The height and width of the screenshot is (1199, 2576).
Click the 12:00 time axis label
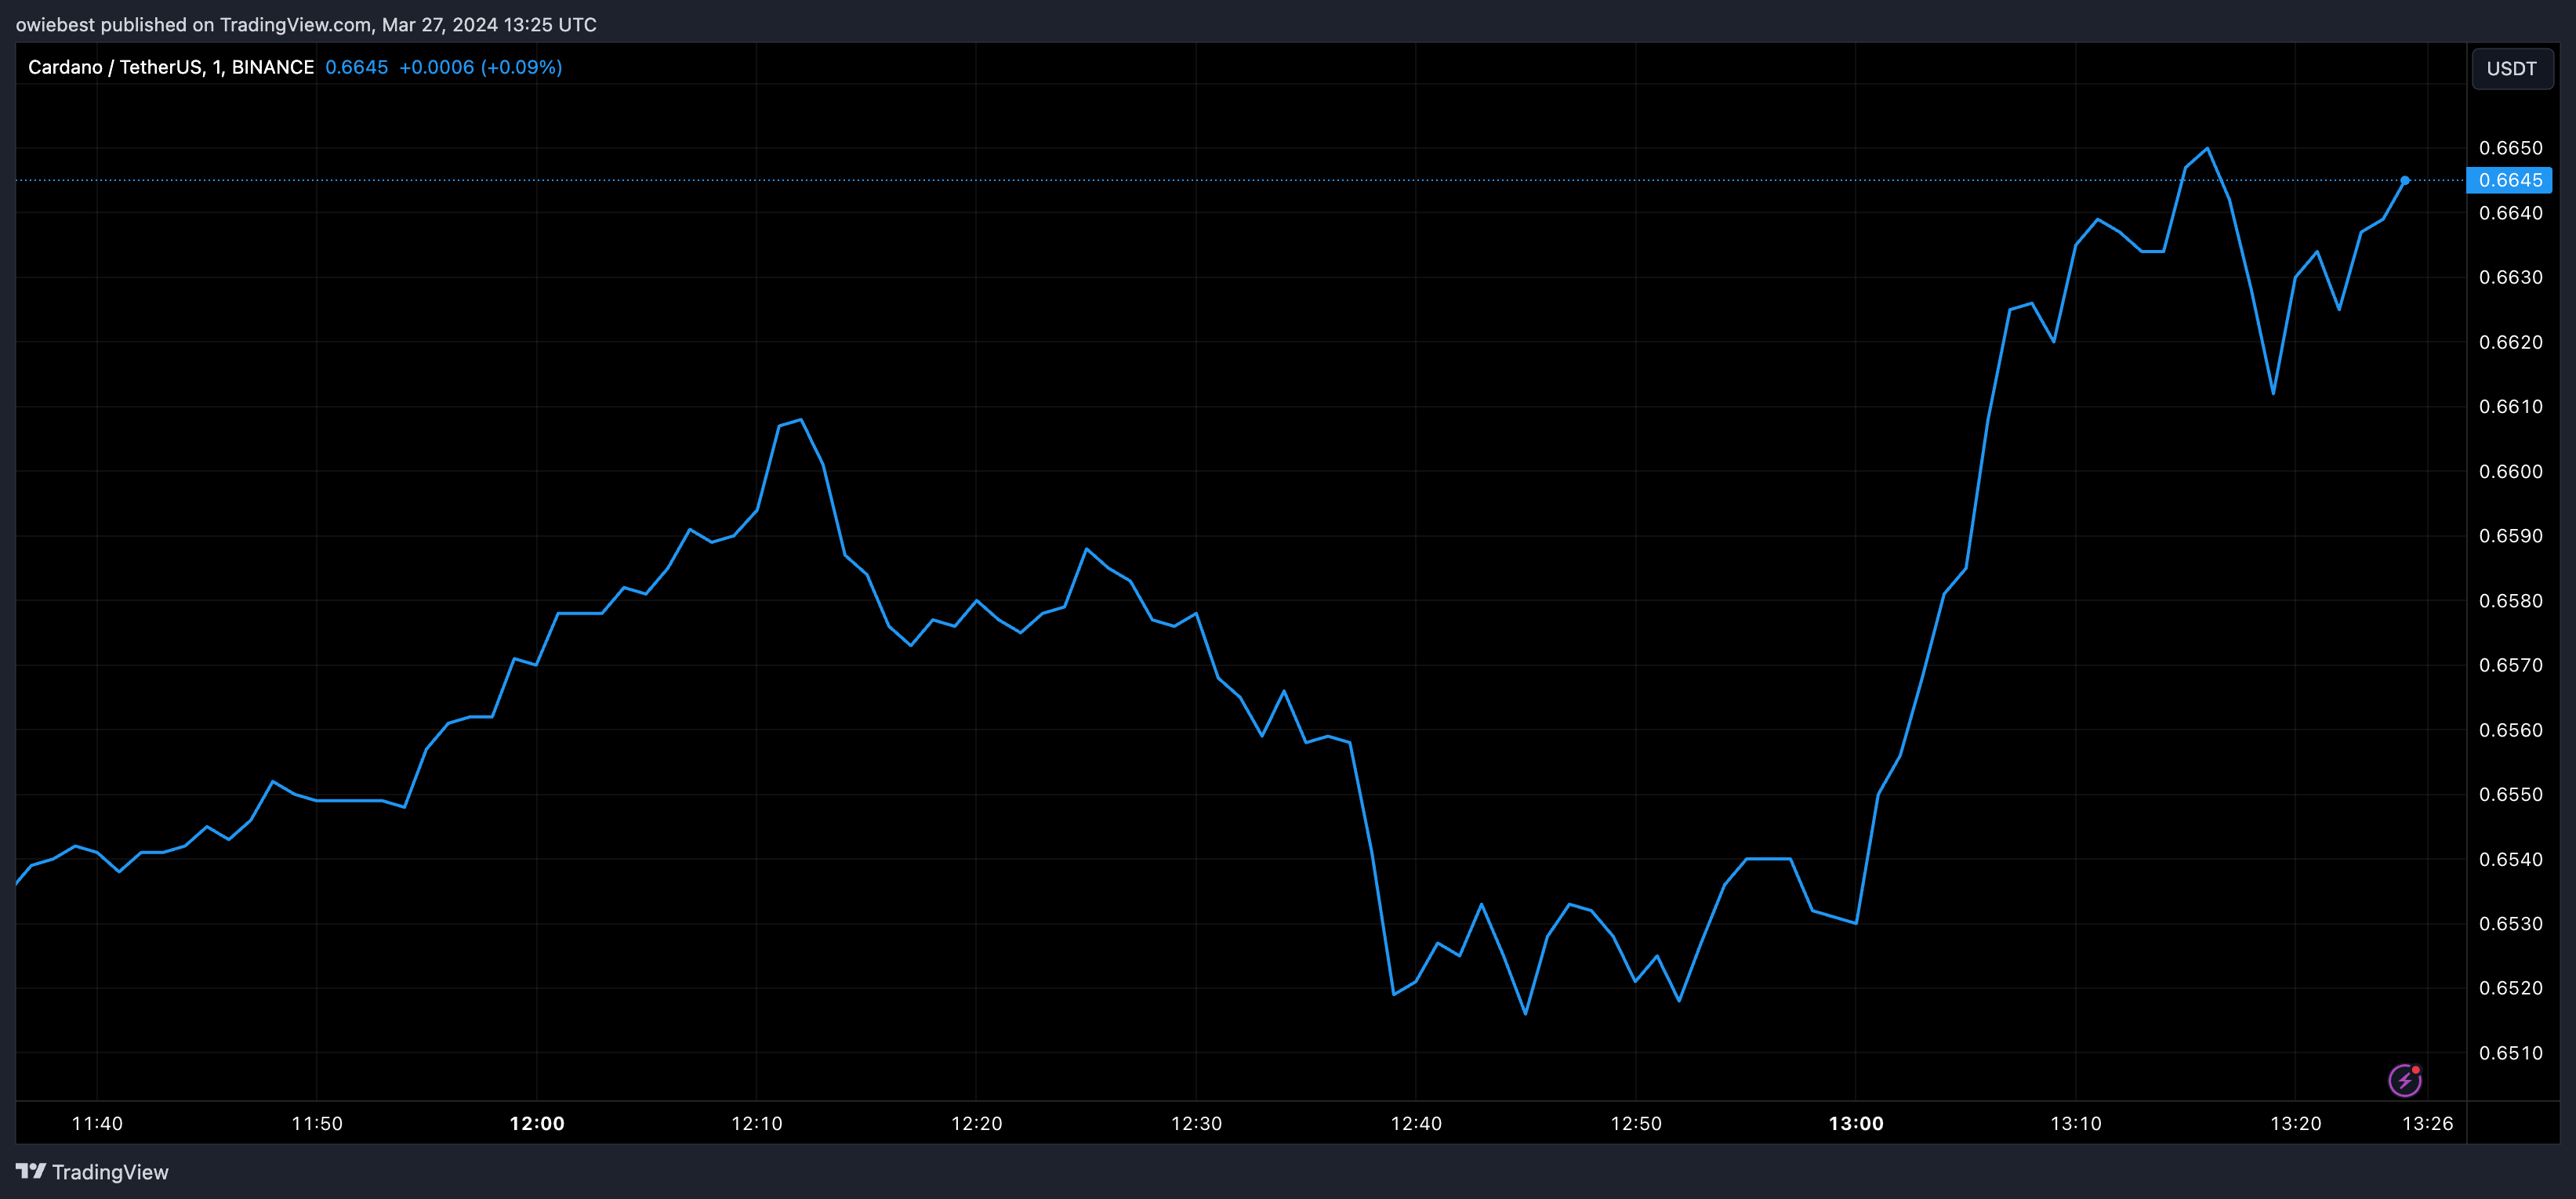coord(537,1123)
